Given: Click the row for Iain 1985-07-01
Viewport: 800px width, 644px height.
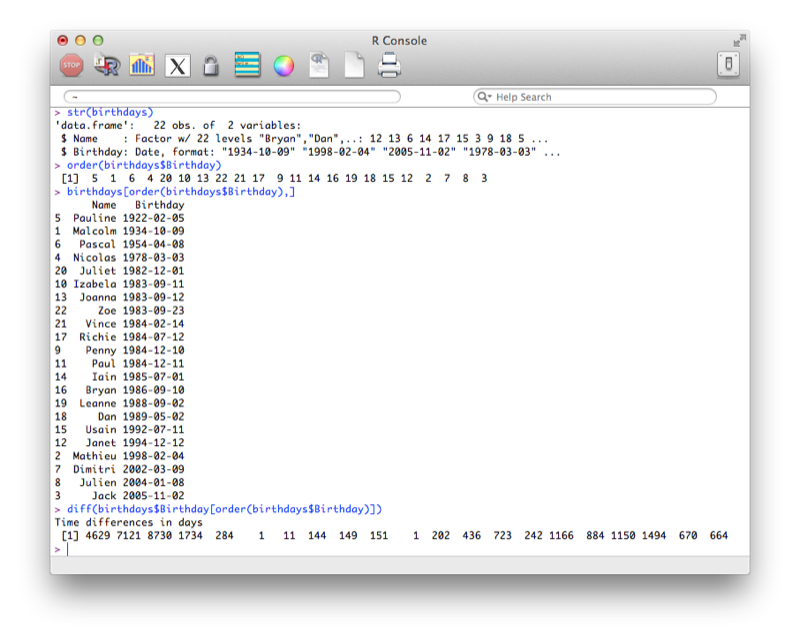Looking at the screenshot, I should click(x=119, y=377).
